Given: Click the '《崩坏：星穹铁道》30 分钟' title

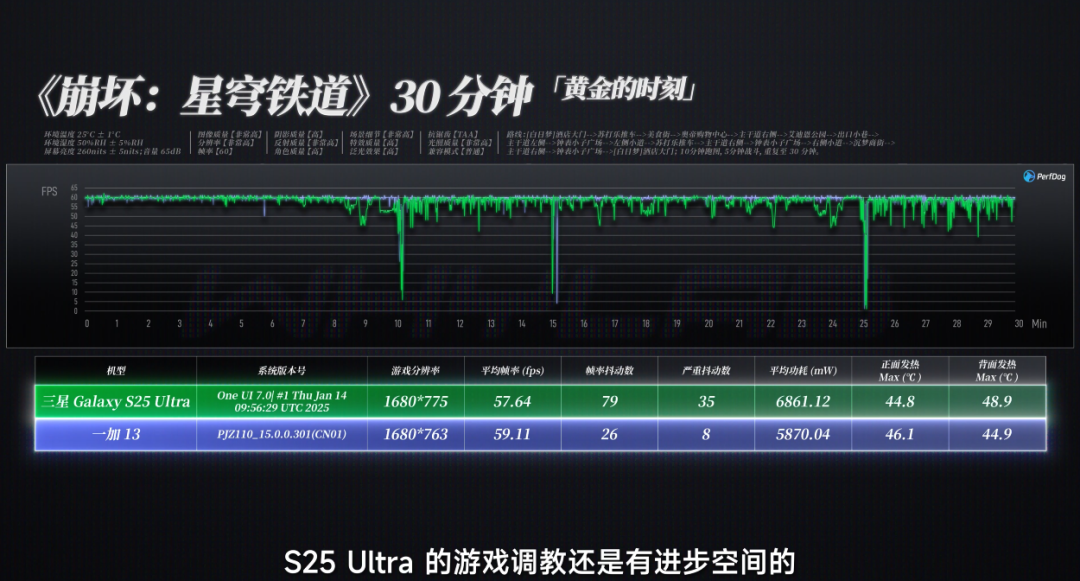Looking at the screenshot, I should click(x=284, y=96).
